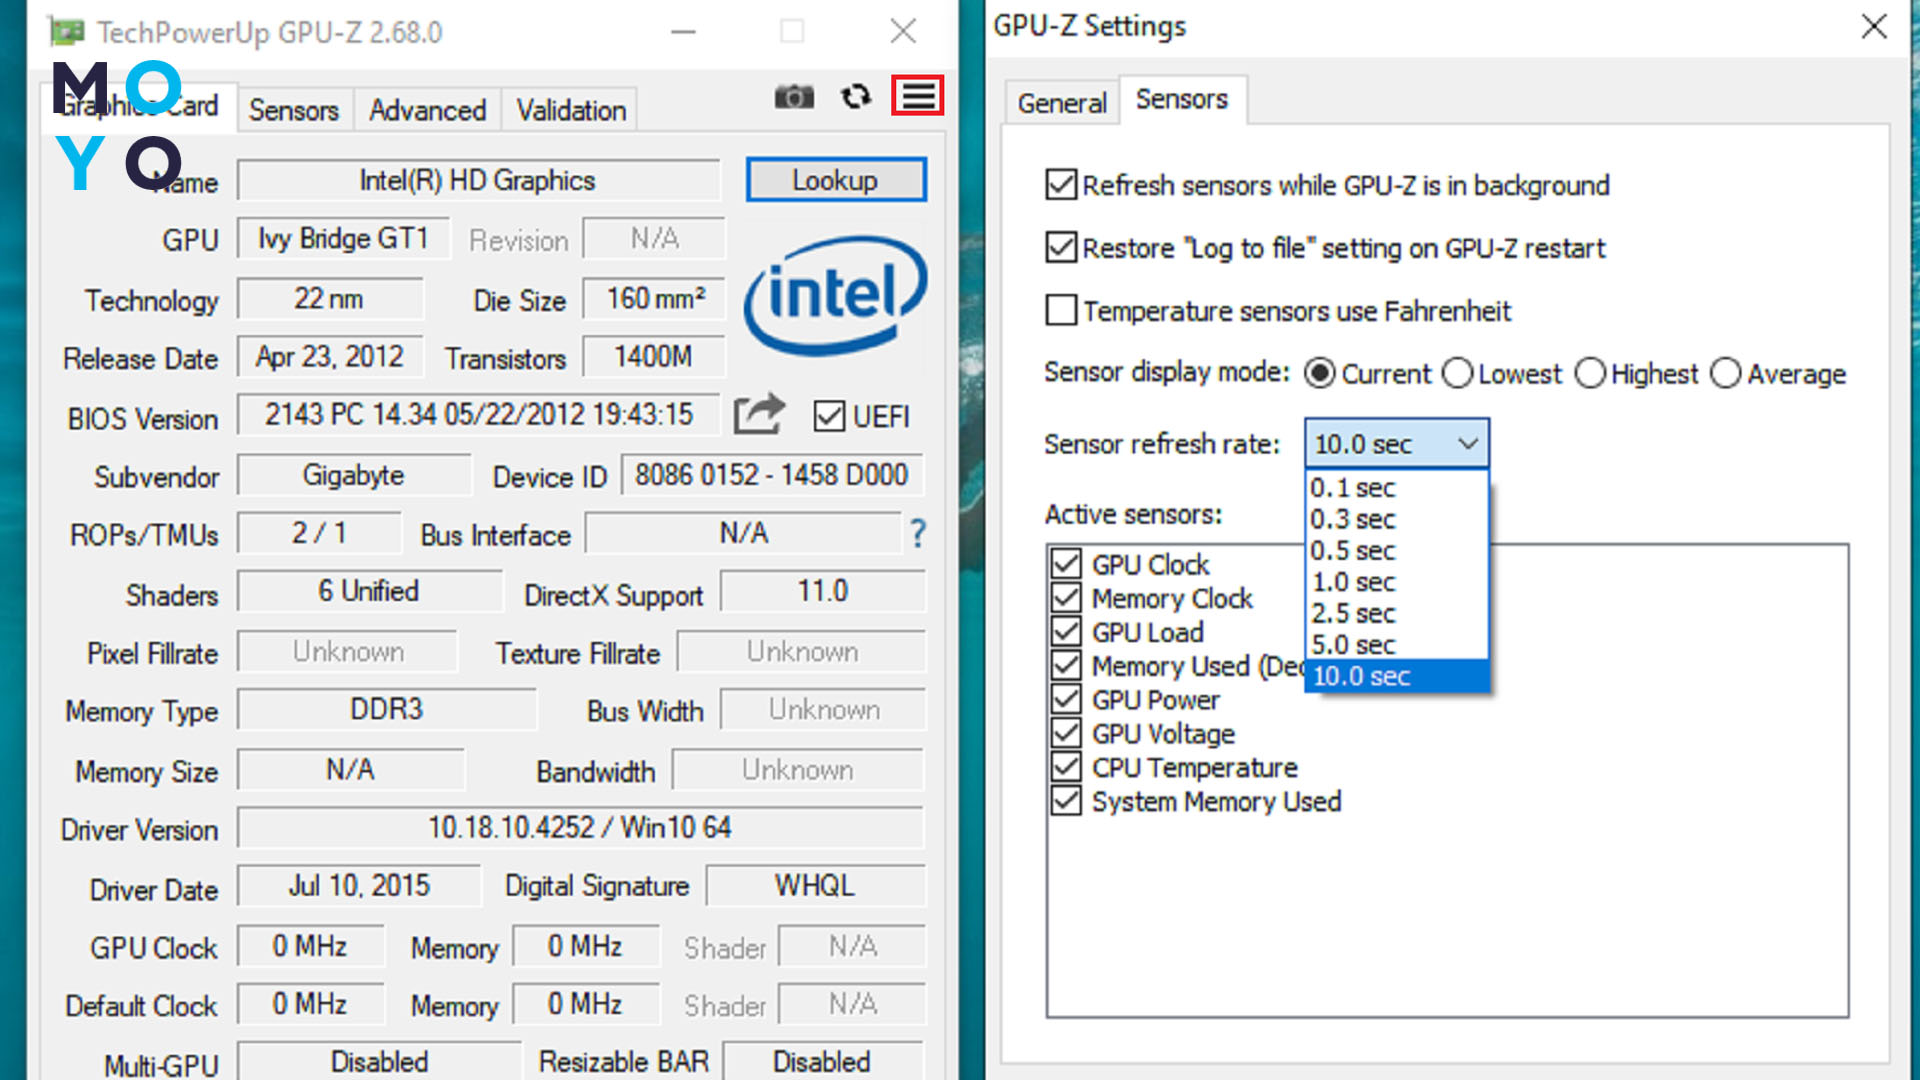
Task: Click the Intel logo image
Action: coord(836,296)
